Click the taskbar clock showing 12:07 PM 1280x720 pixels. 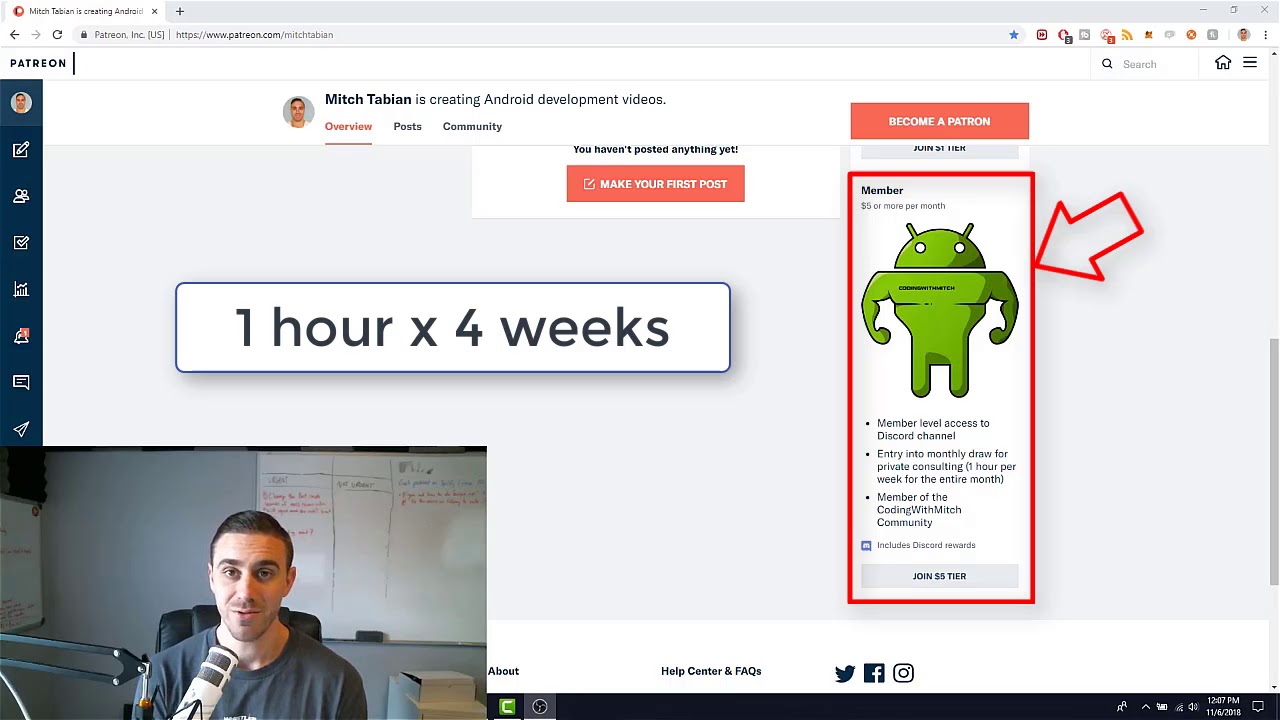1224,707
